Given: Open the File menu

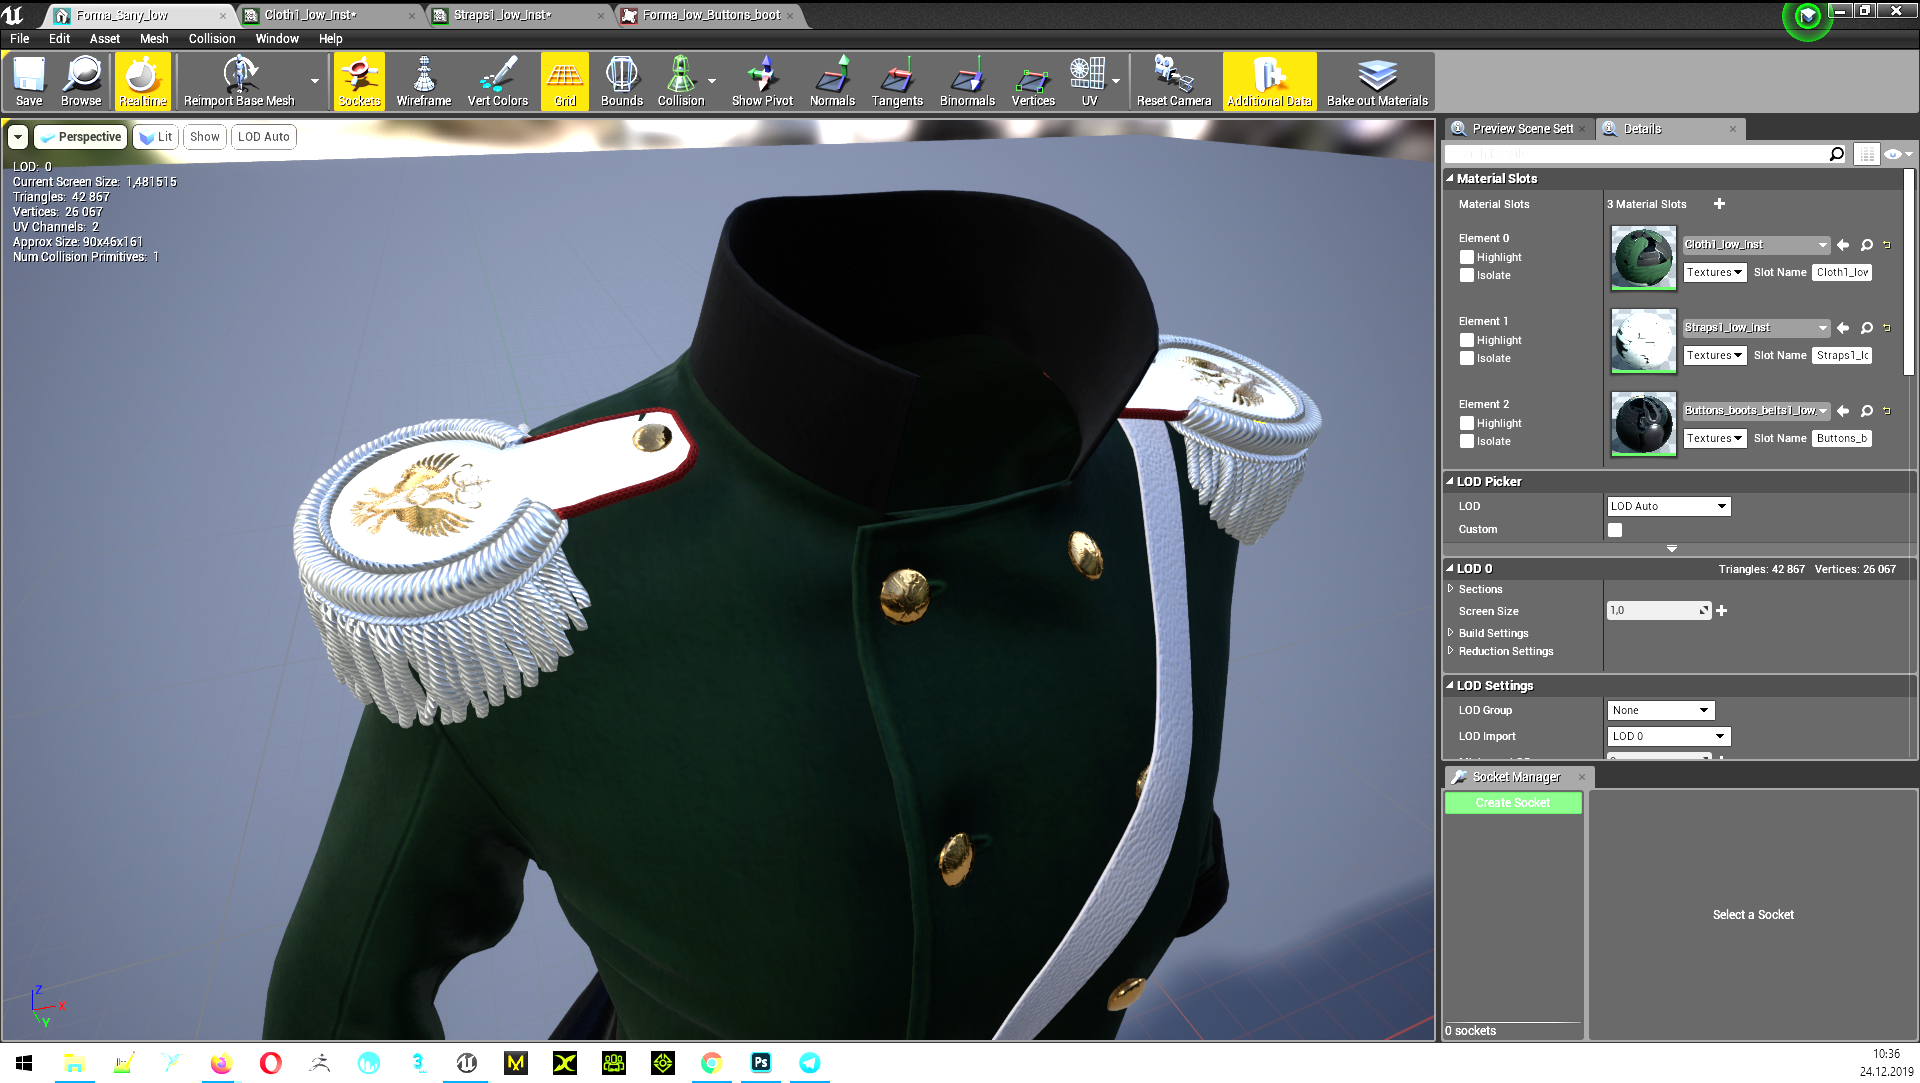Looking at the screenshot, I should [19, 38].
